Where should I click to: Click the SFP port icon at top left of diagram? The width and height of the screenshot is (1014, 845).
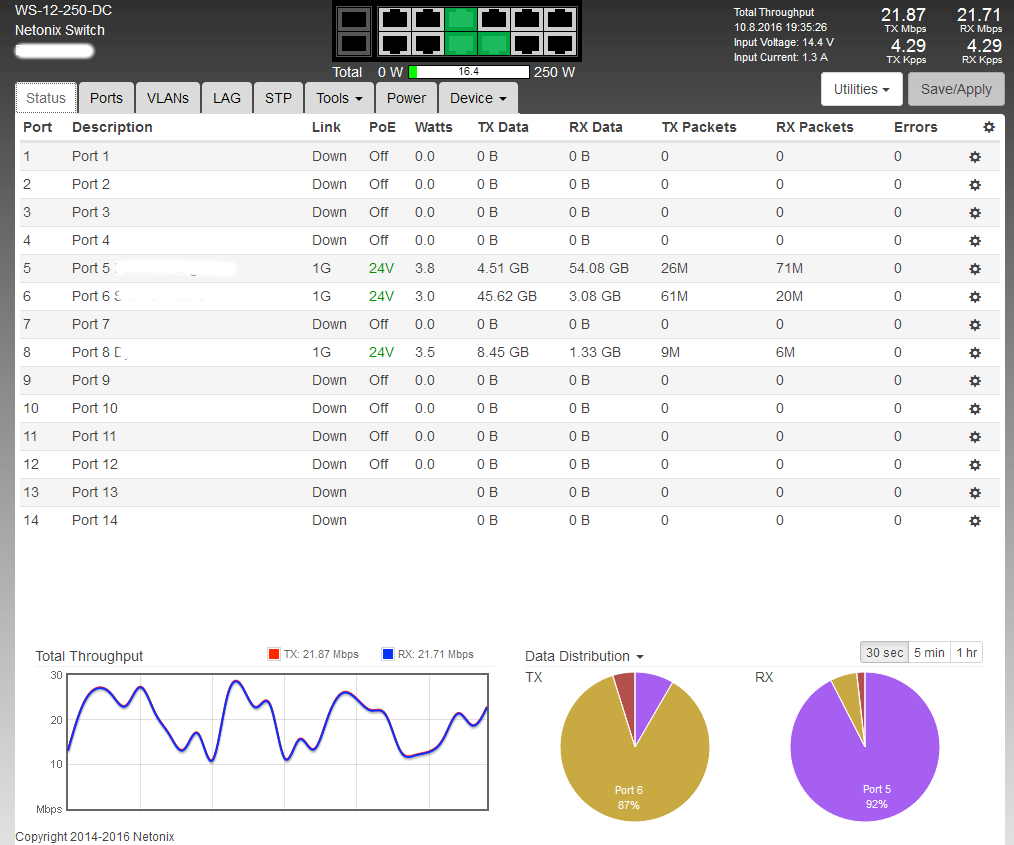point(354,19)
